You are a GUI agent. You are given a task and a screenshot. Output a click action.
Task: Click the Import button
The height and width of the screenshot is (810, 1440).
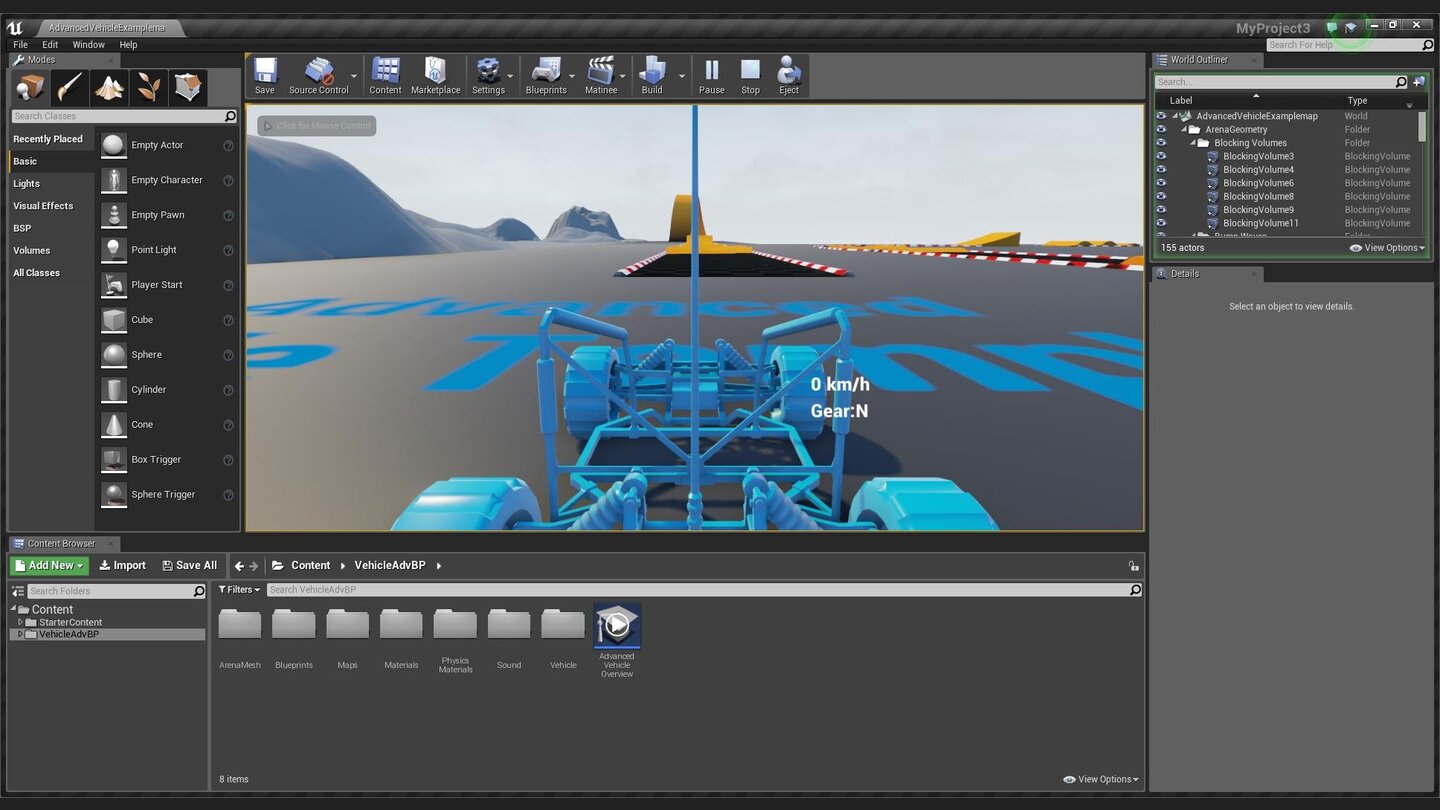click(x=122, y=565)
